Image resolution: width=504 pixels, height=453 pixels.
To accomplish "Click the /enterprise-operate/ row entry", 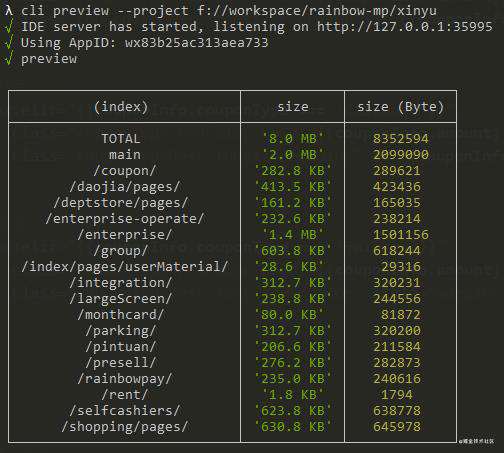I will tap(125, 219).
